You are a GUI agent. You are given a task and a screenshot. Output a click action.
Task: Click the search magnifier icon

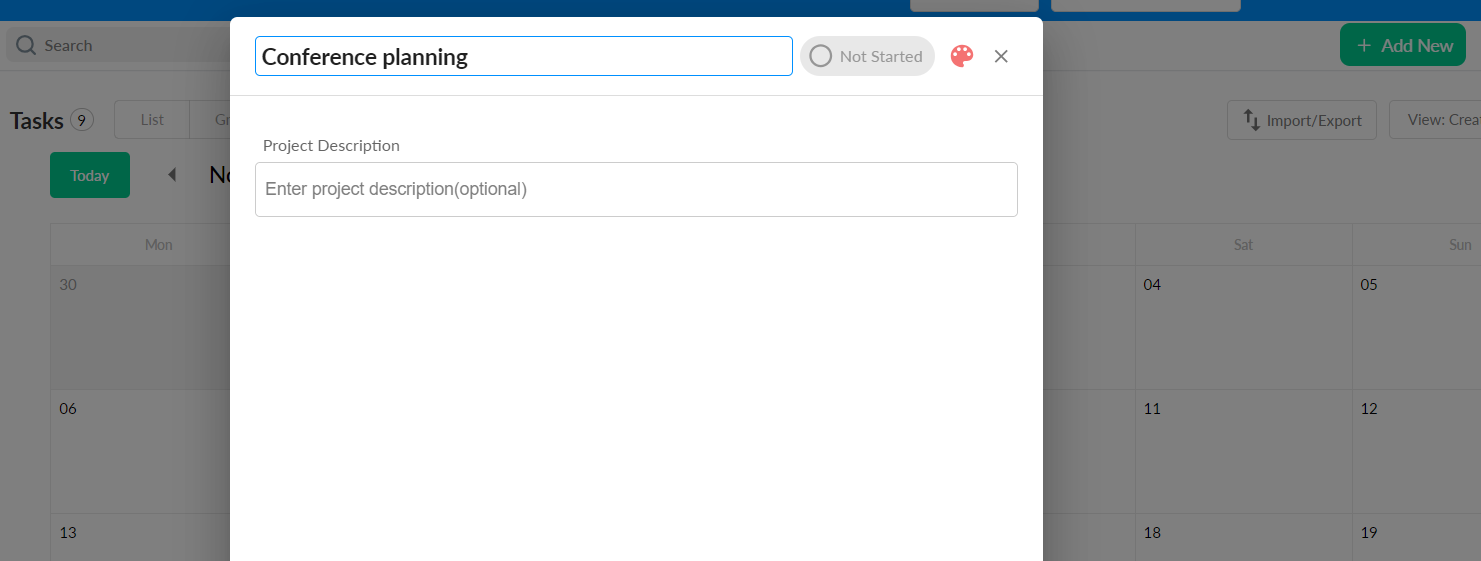26,46
